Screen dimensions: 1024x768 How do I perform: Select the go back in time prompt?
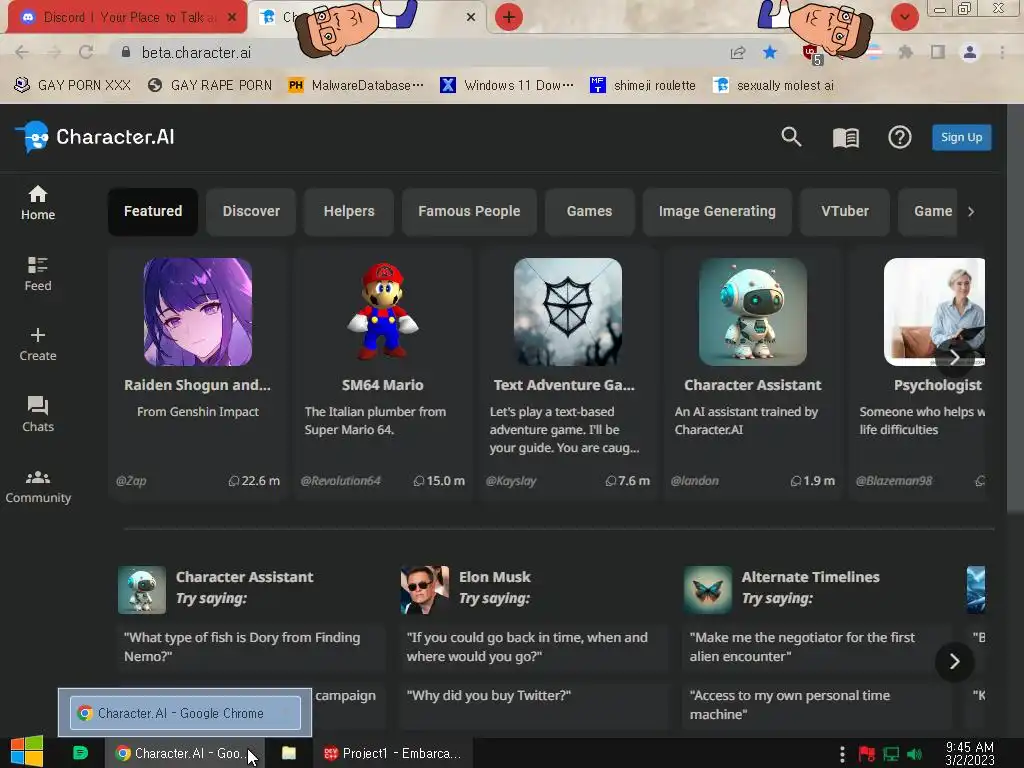(534, 647)
